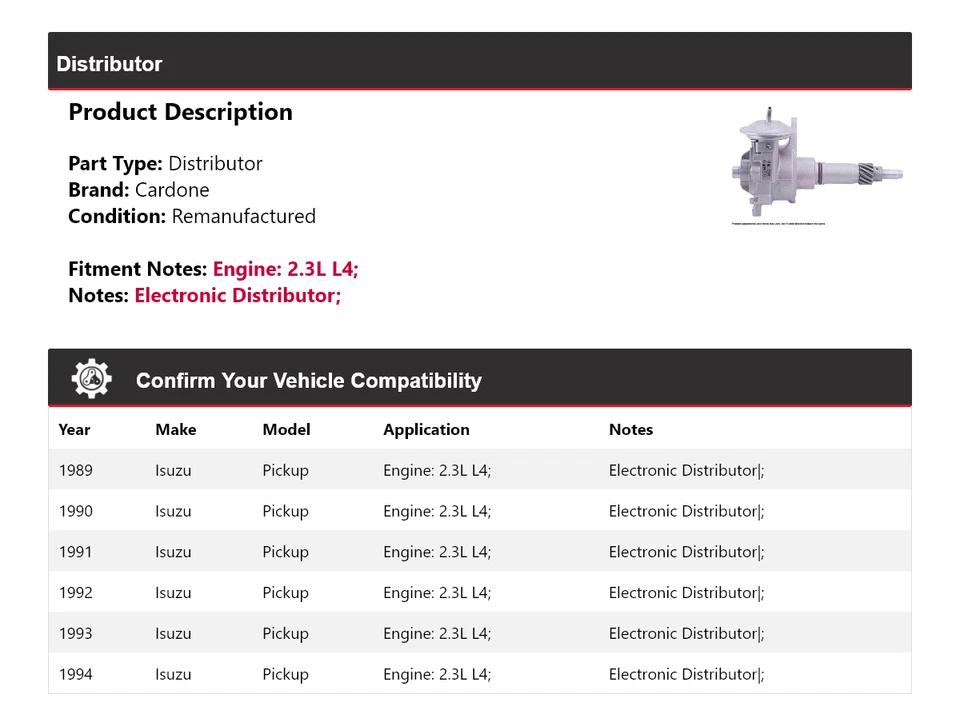Select the 1994 year row
This screenshot has height=726, width=960.
[x=75, y=675]
